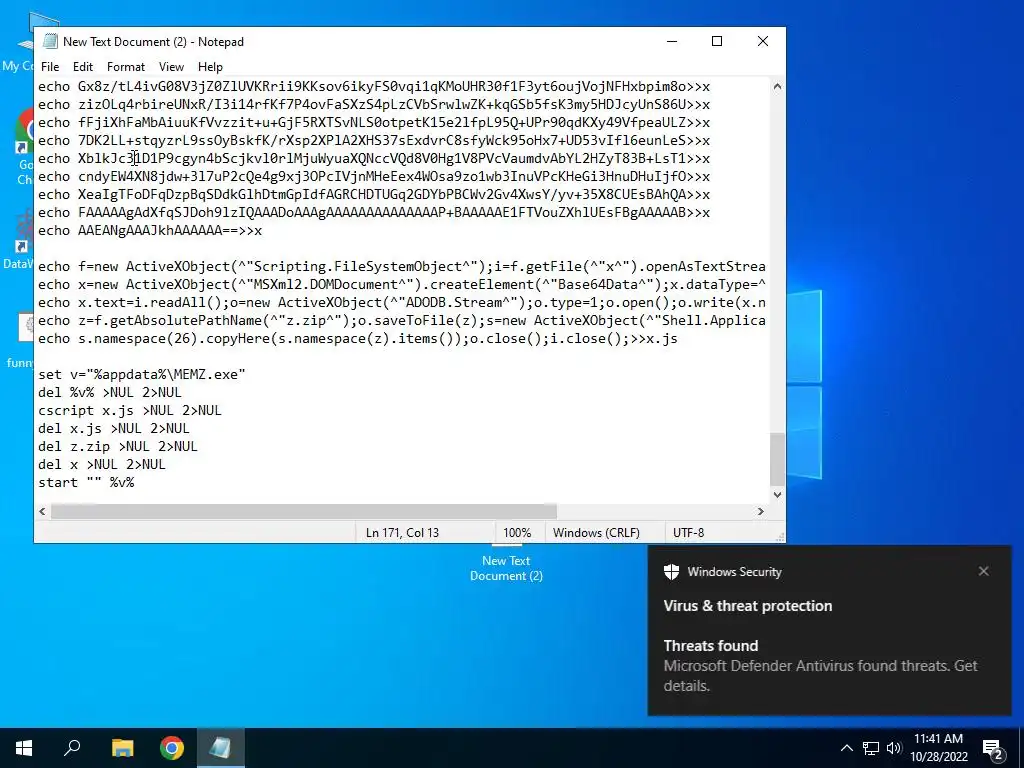Click the line starting 'echo f=new ActiveXObject'

click(402, 266)
